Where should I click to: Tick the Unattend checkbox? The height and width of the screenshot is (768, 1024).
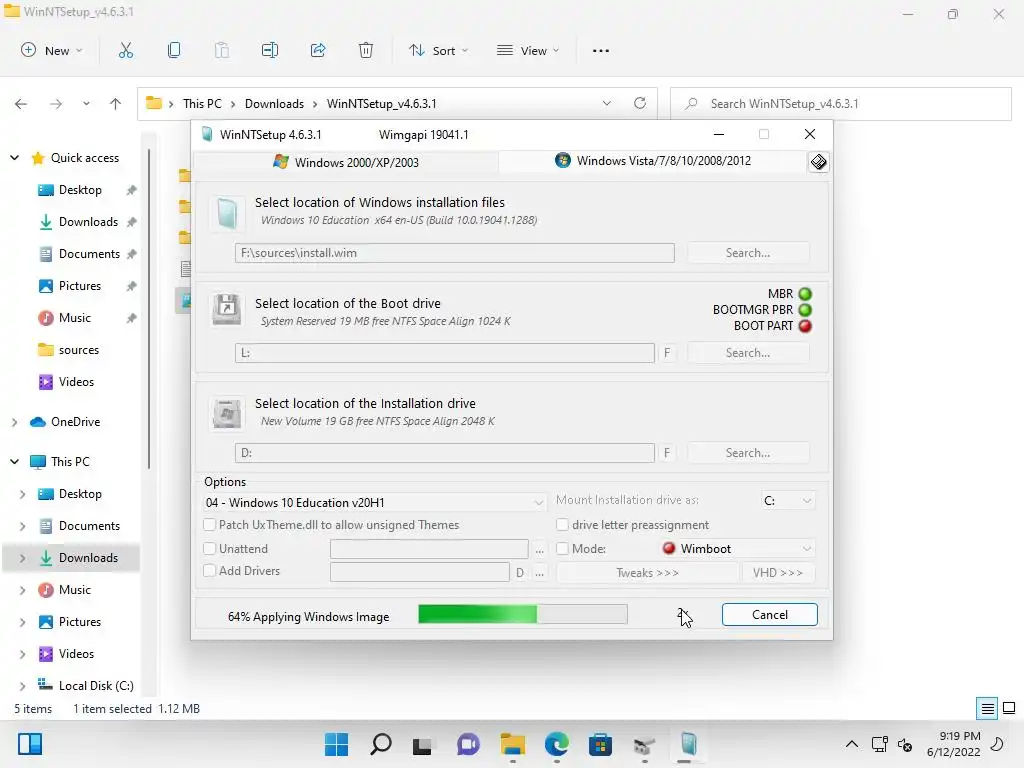(x=210, y=549)
